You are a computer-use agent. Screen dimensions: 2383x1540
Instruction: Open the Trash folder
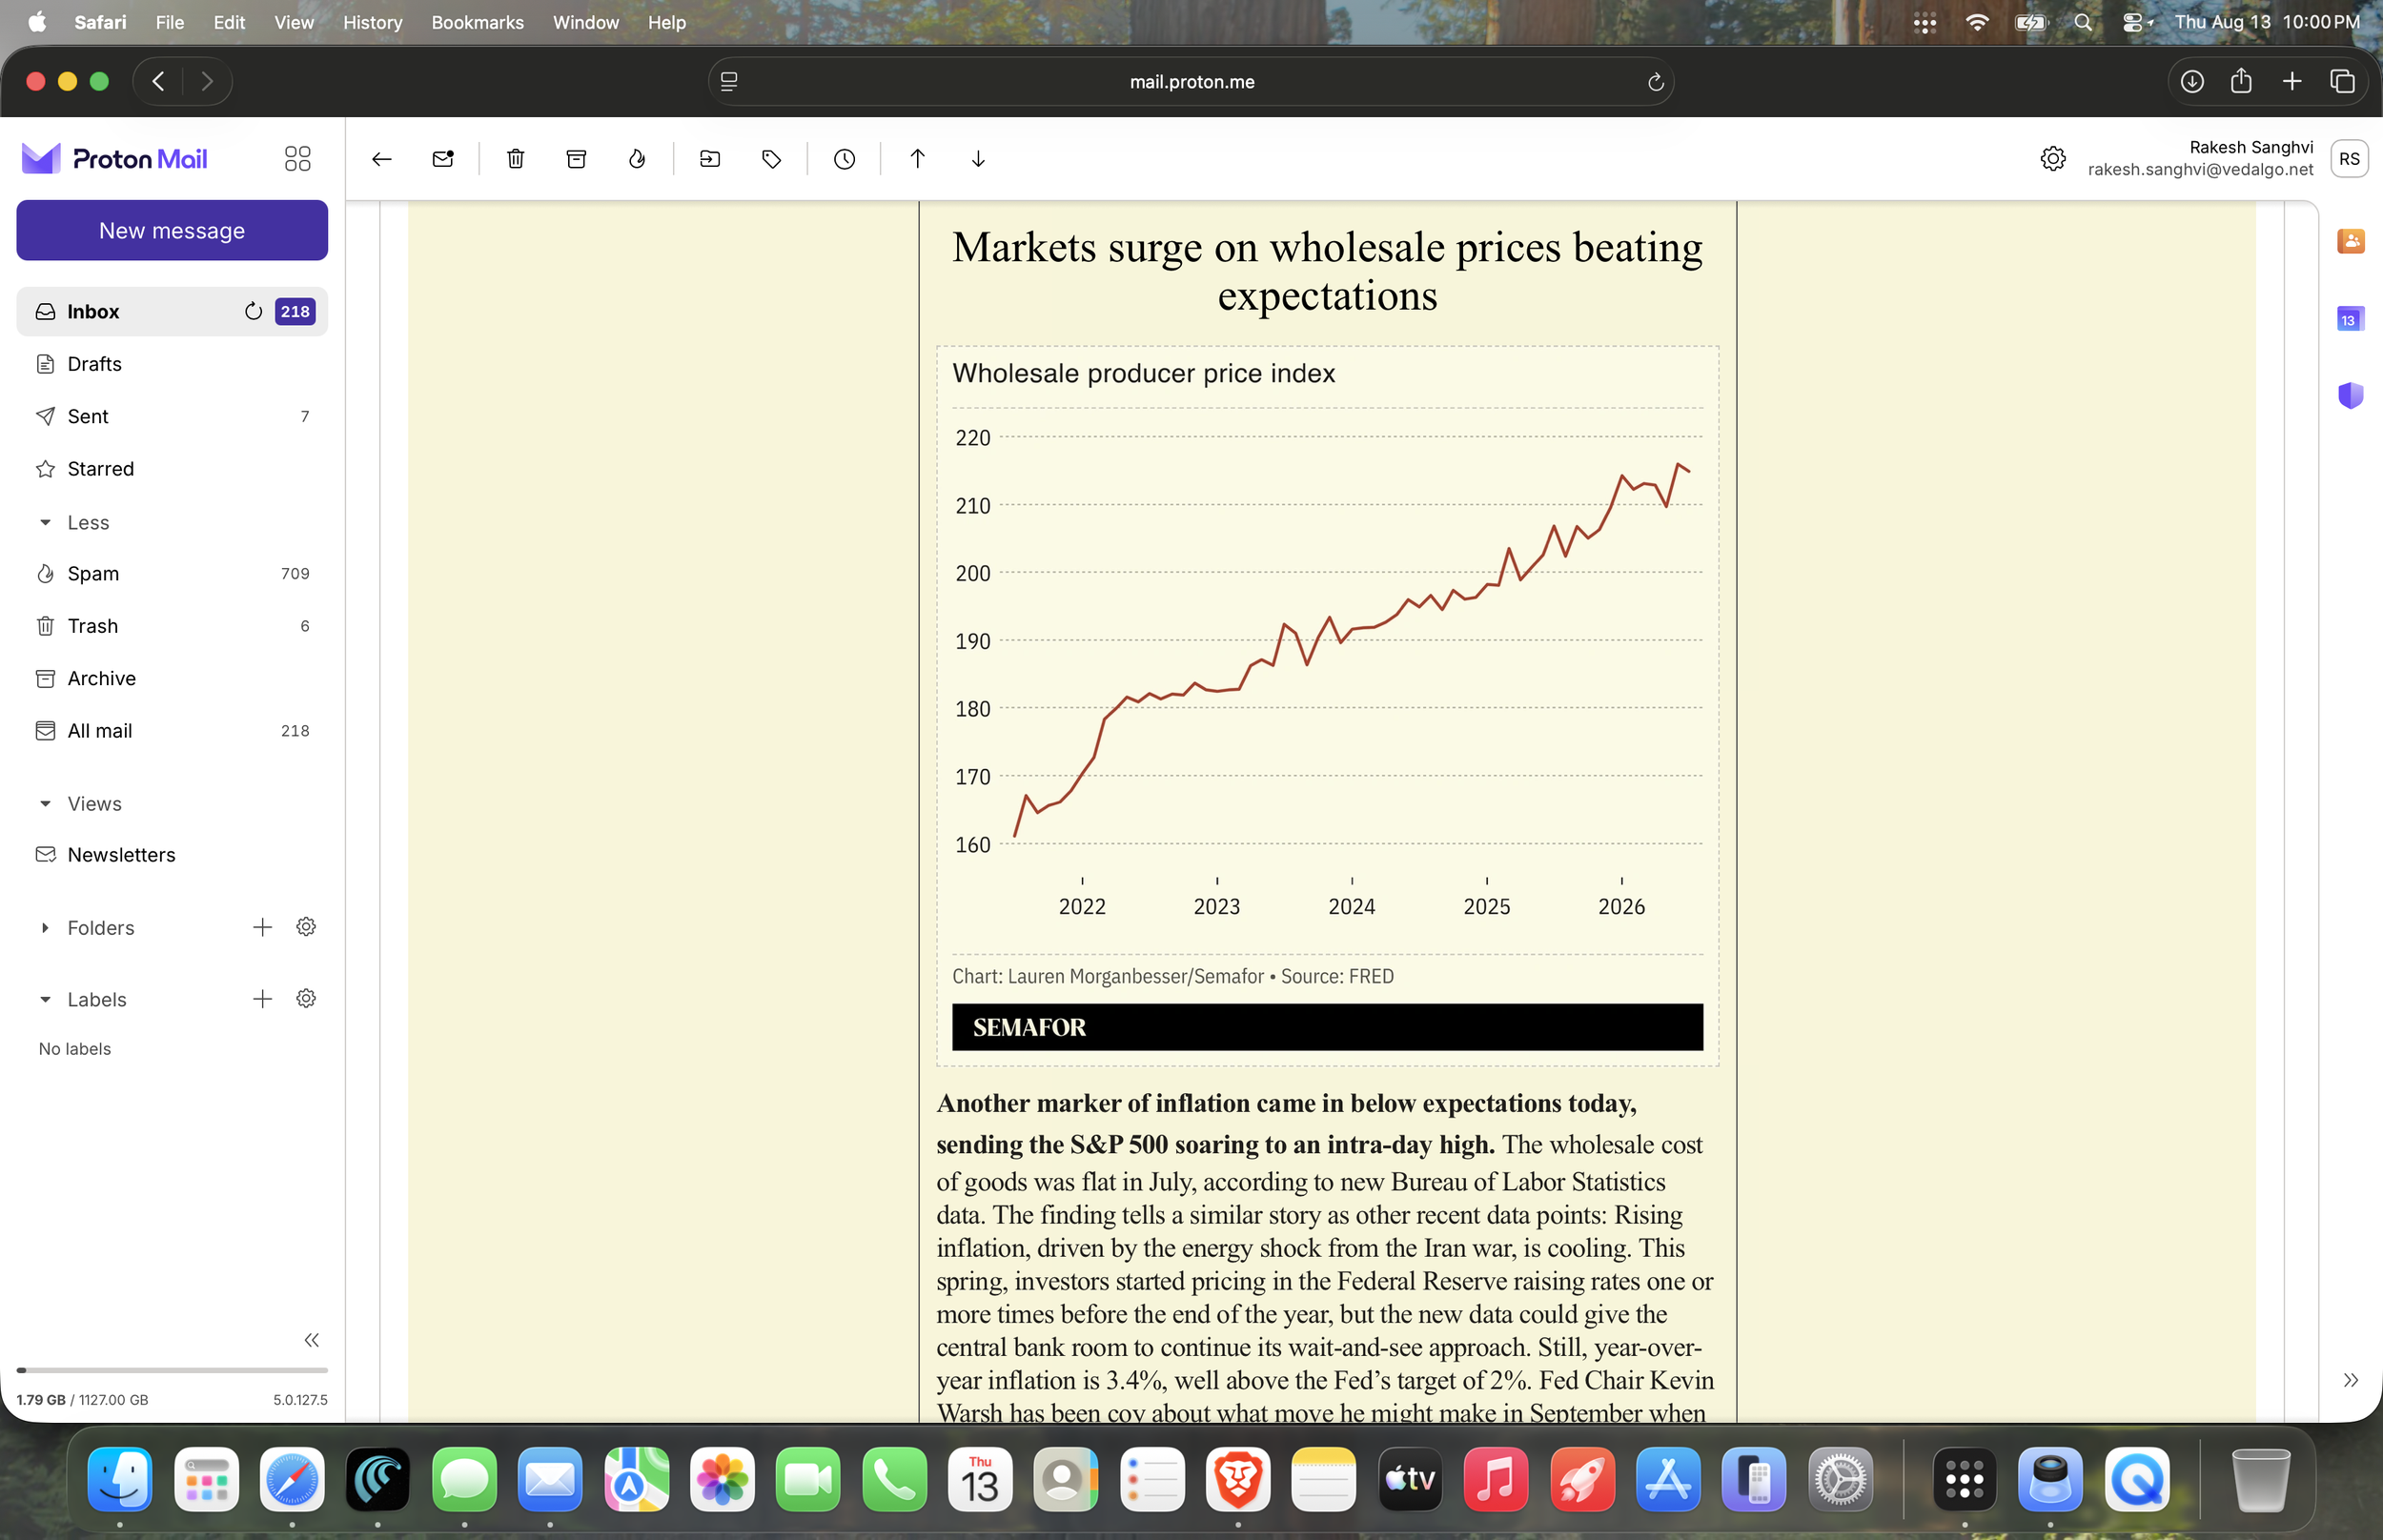click(172, 626)
